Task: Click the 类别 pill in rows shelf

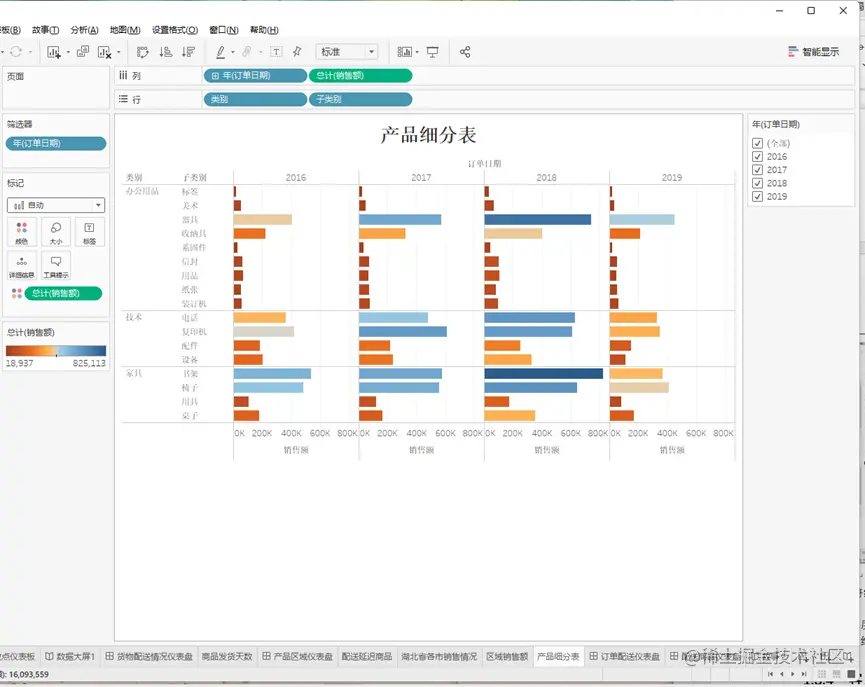Action: tap(255, 99)
